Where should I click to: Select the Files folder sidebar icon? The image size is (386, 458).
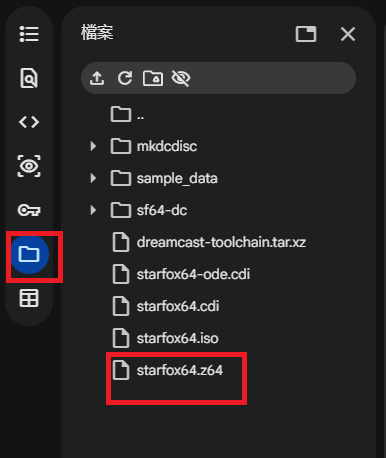(29, 254)
